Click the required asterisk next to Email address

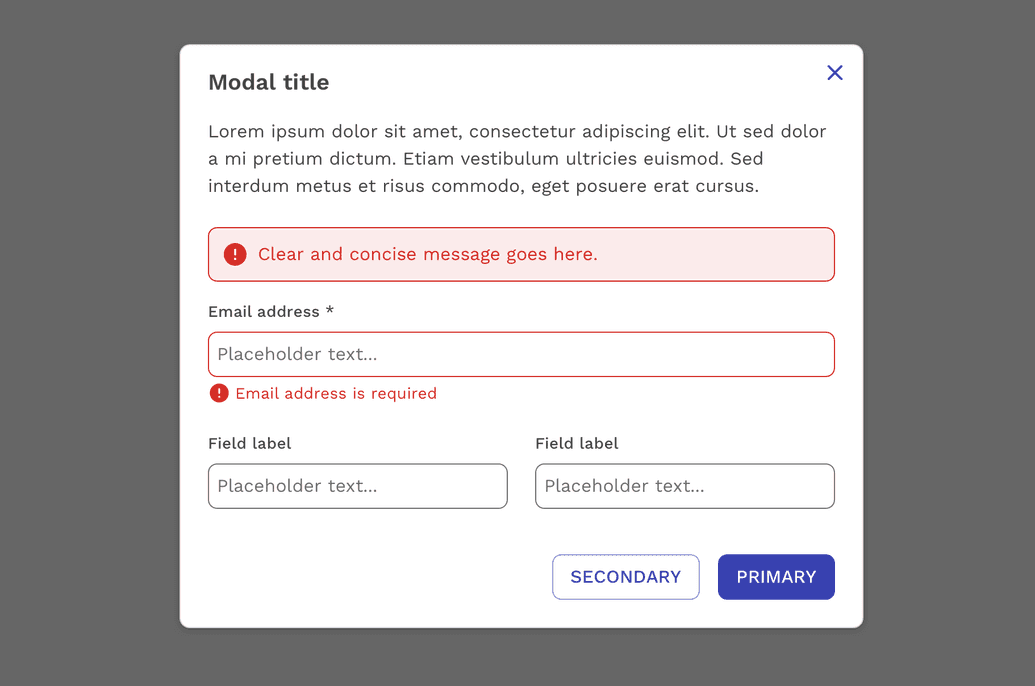329,311
